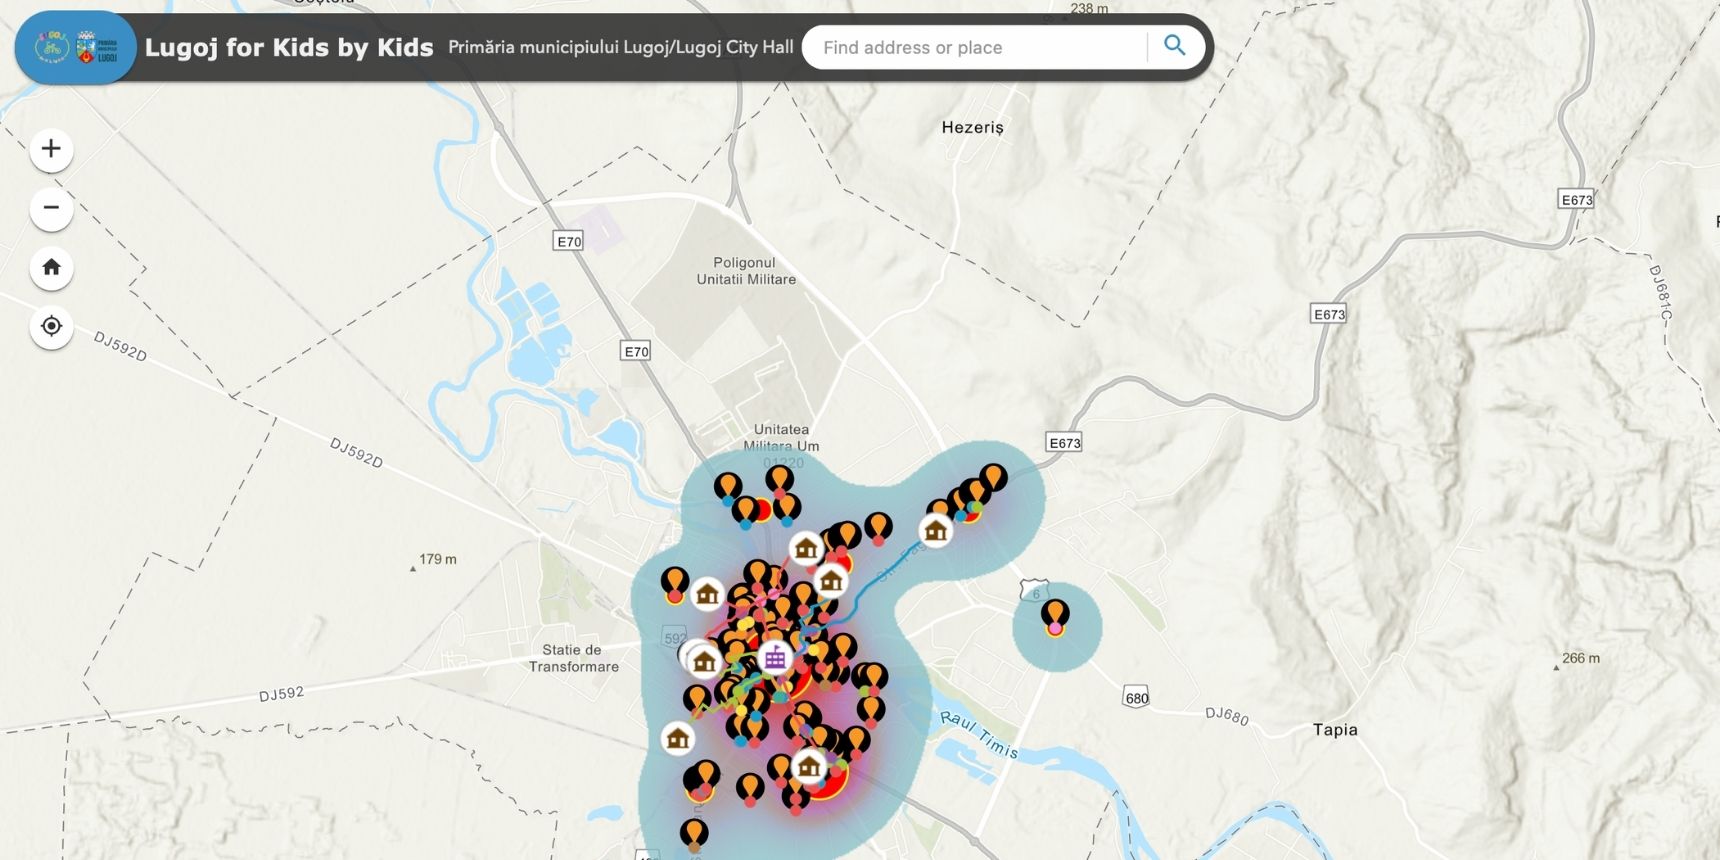Find my location with the crosshair icon
Image resolution: width=1720 pixels, height=860 pixels.
pyautogui.click(x=51, y=326)
